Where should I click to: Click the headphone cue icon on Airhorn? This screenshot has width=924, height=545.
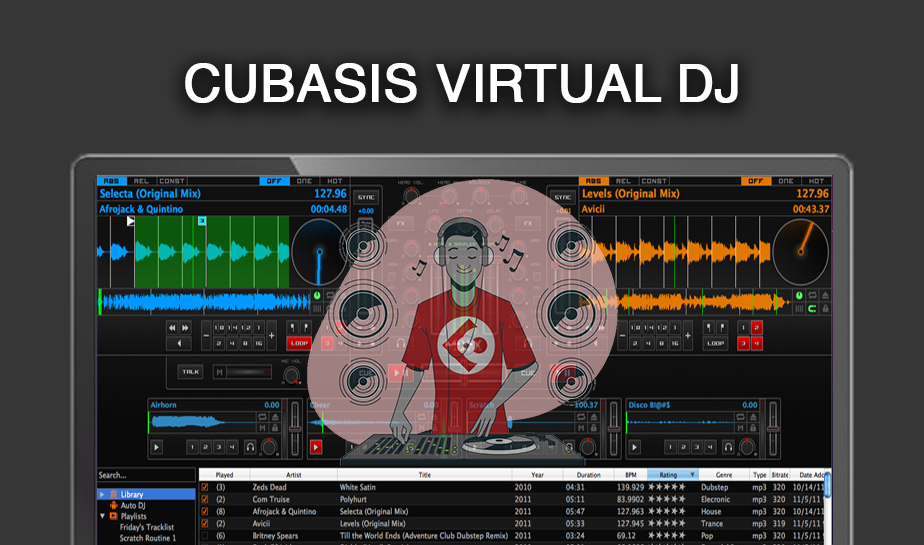pos(250,447)
